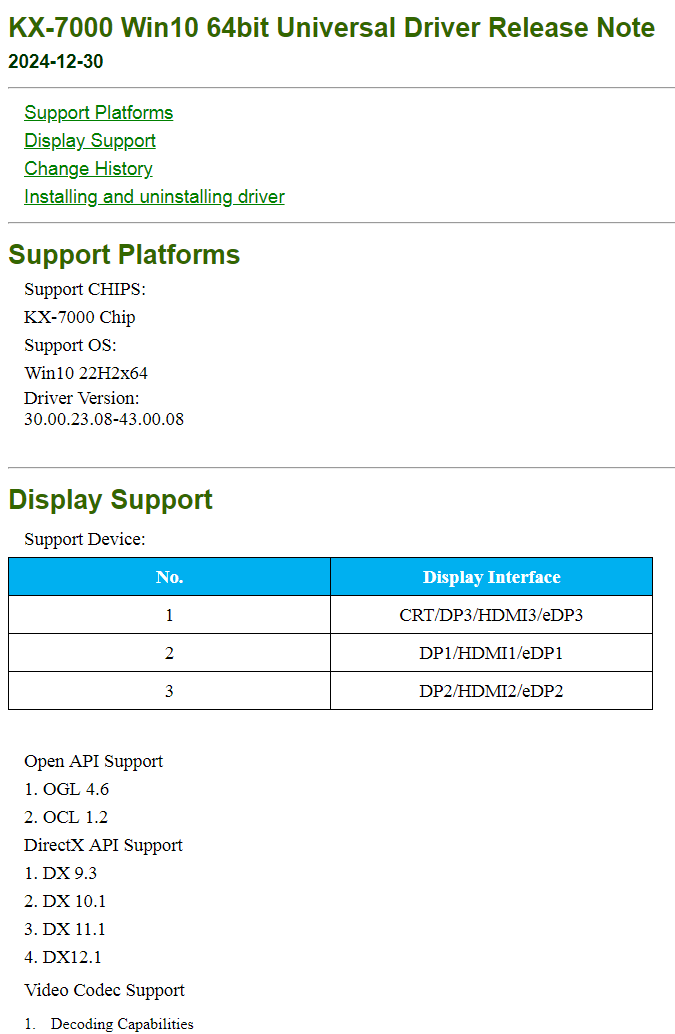Click the driver version number 30.00.23.08-43.00.08
This screenshot has height=1034, width=675.
104,420
